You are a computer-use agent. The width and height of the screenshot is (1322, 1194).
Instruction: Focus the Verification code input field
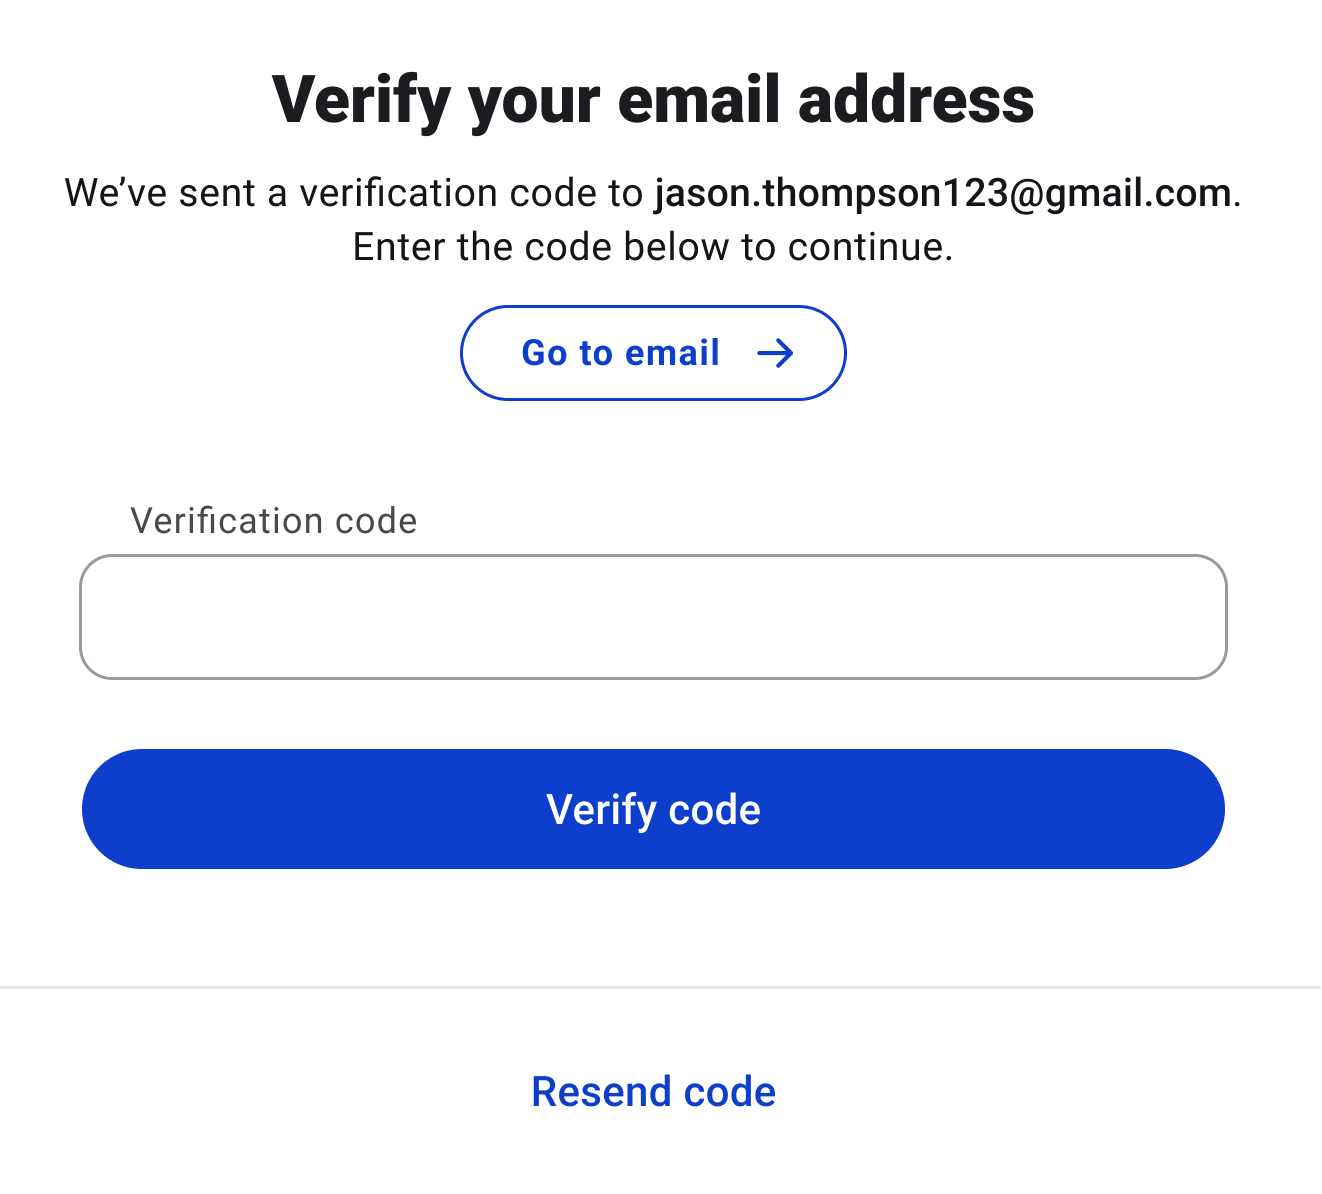pyautogui.click(x=653, y=617)
